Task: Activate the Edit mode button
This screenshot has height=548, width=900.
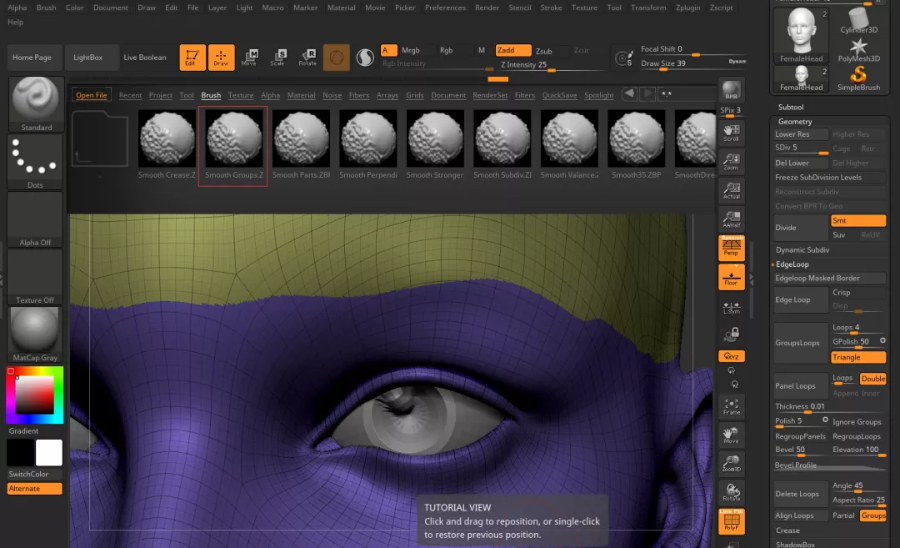Action: click(x=192, y=57)
